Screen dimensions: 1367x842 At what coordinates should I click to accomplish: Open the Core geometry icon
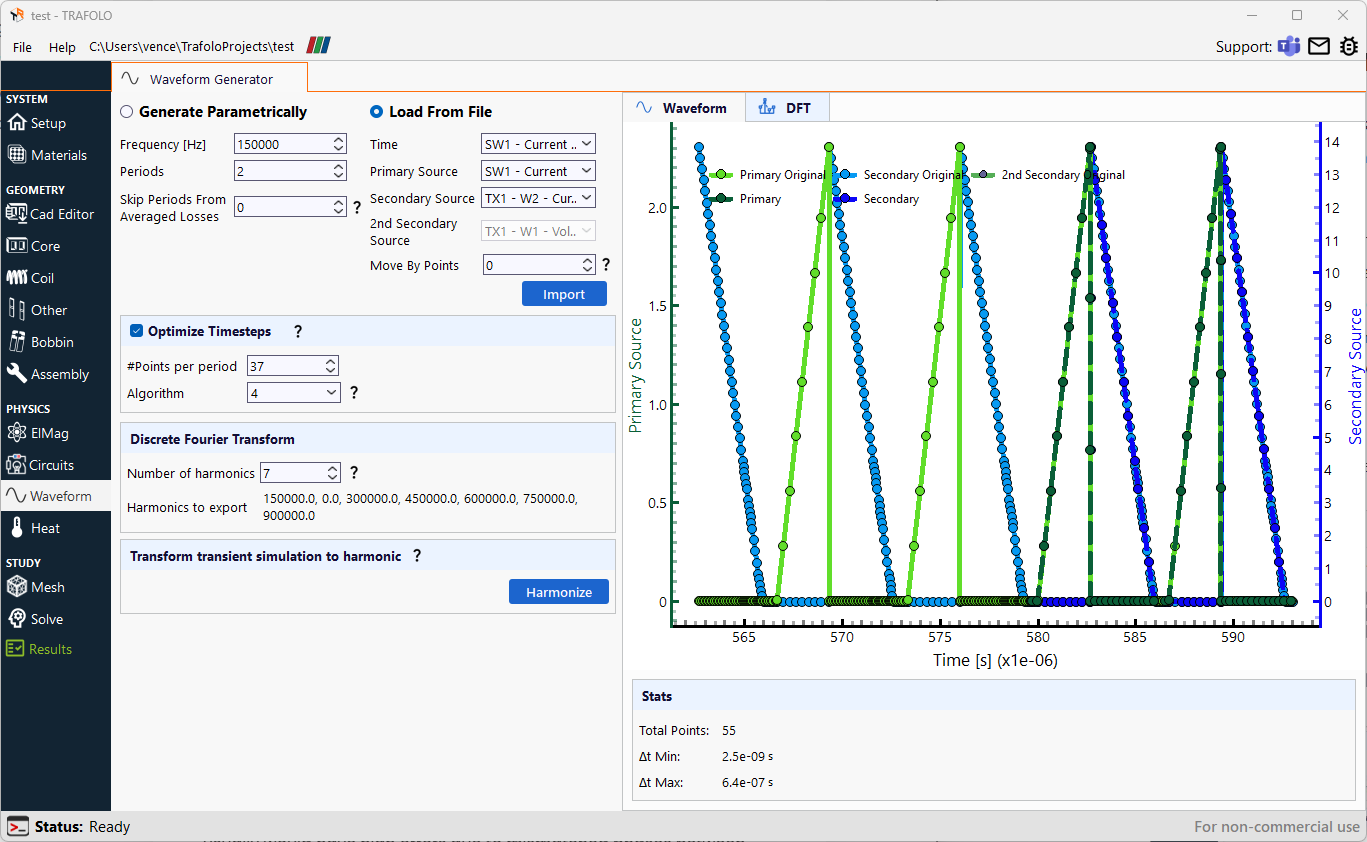16,246
